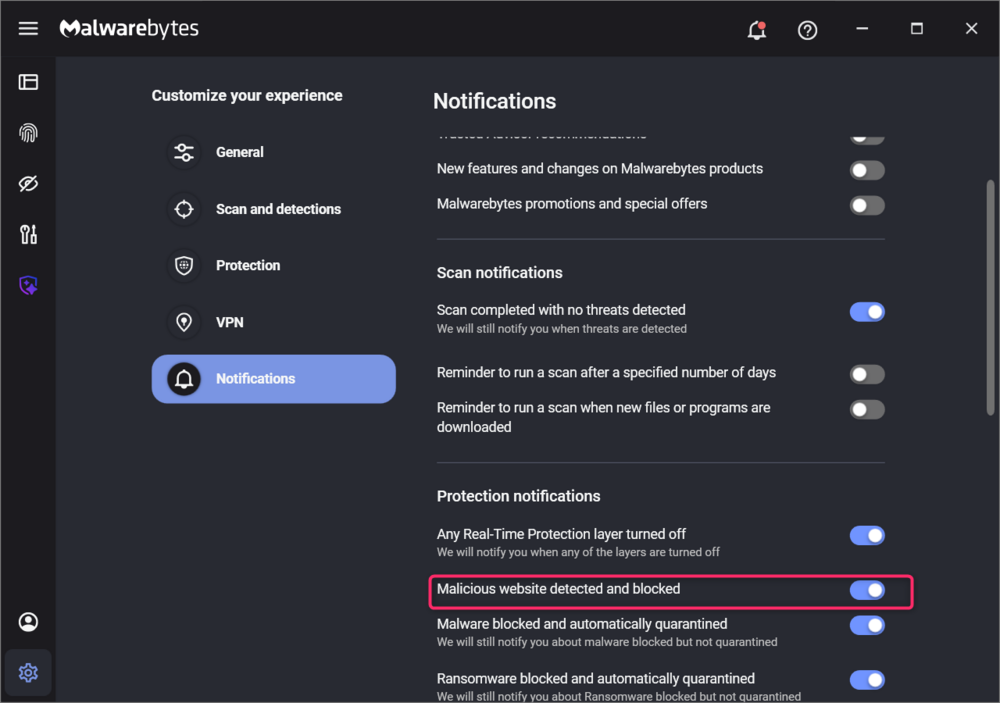Image resolution: width=1000 pixels, height=703 pixels.
Task: Close the Malwarebytes window
Action: coord(971,29)
